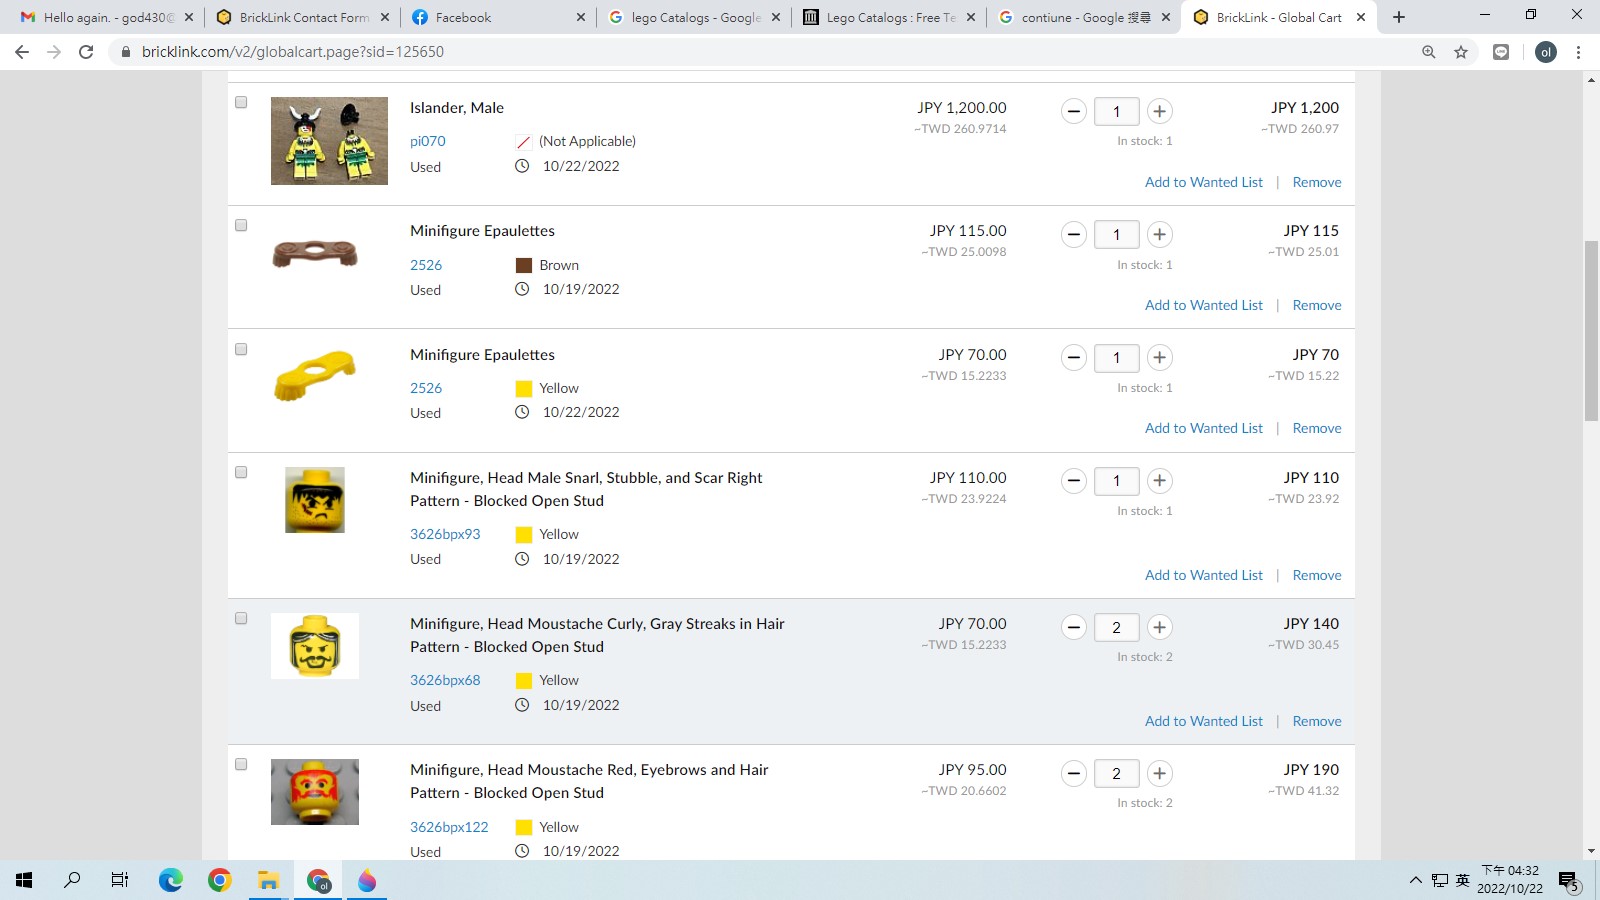The image size is (1600, 900).
Task: Click minus icon for Moustache Red head
Action: point(1074,773)
